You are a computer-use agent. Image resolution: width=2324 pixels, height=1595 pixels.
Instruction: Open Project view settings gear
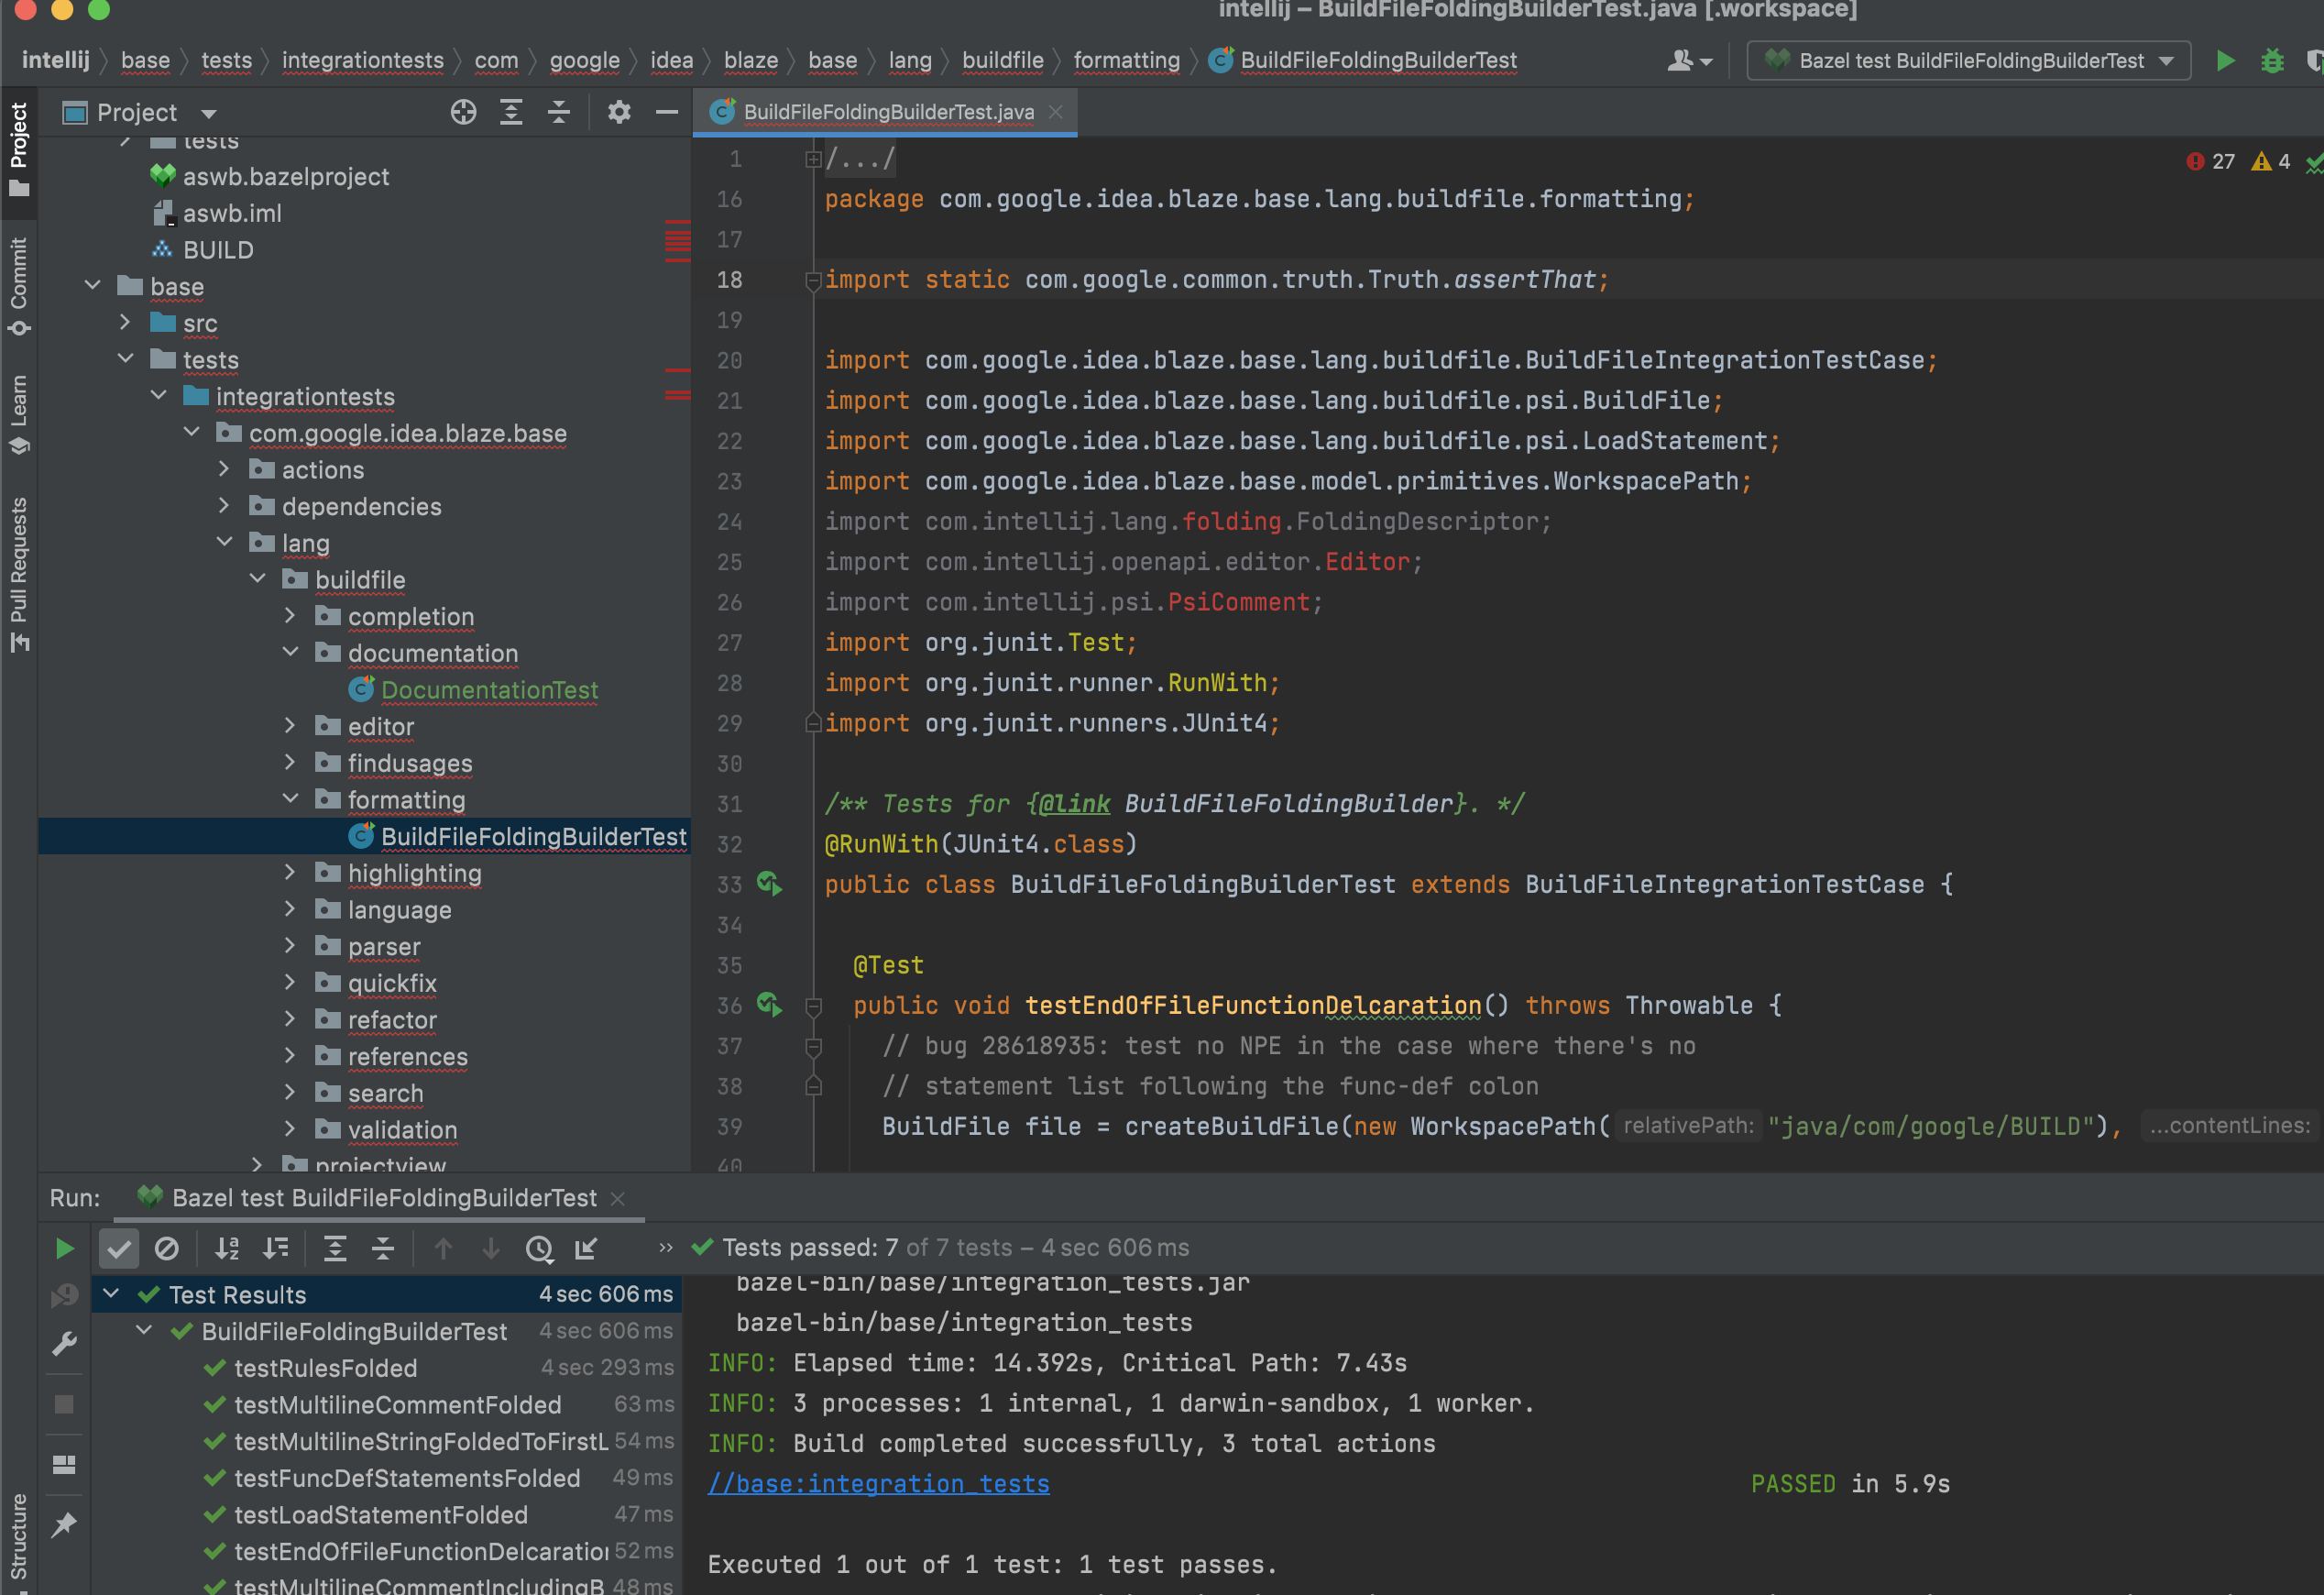(x=619, y=112)
